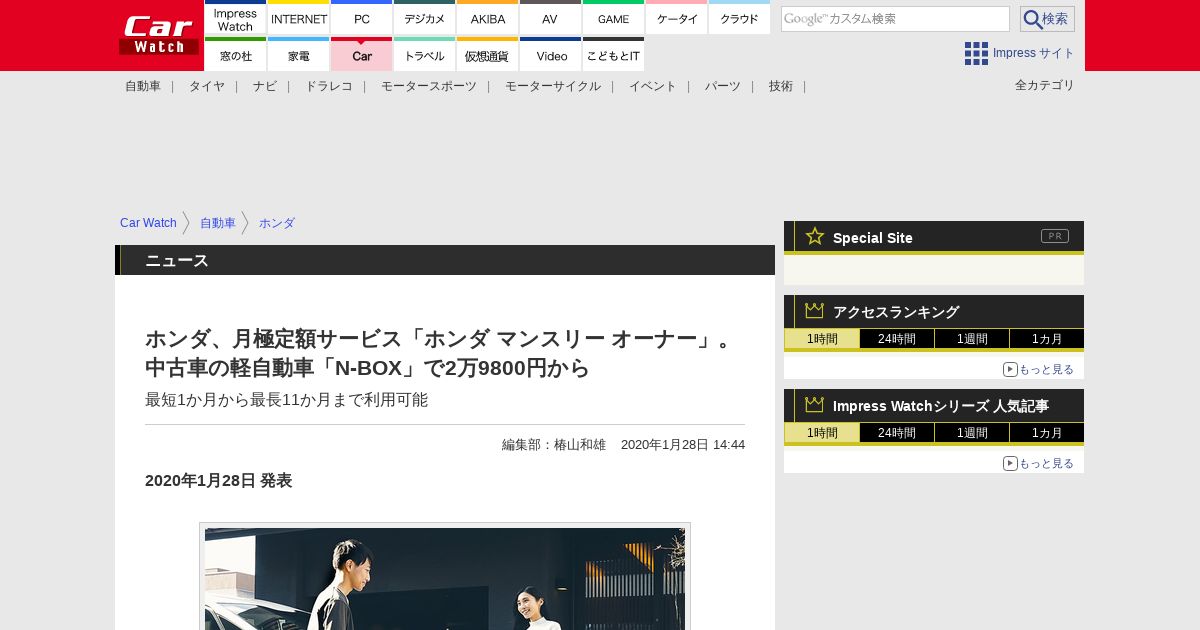The width and height of the screenshot is (1200, 630).
Task: Click もっと見る under アクセスランキング
Action: coord(1039,369)
